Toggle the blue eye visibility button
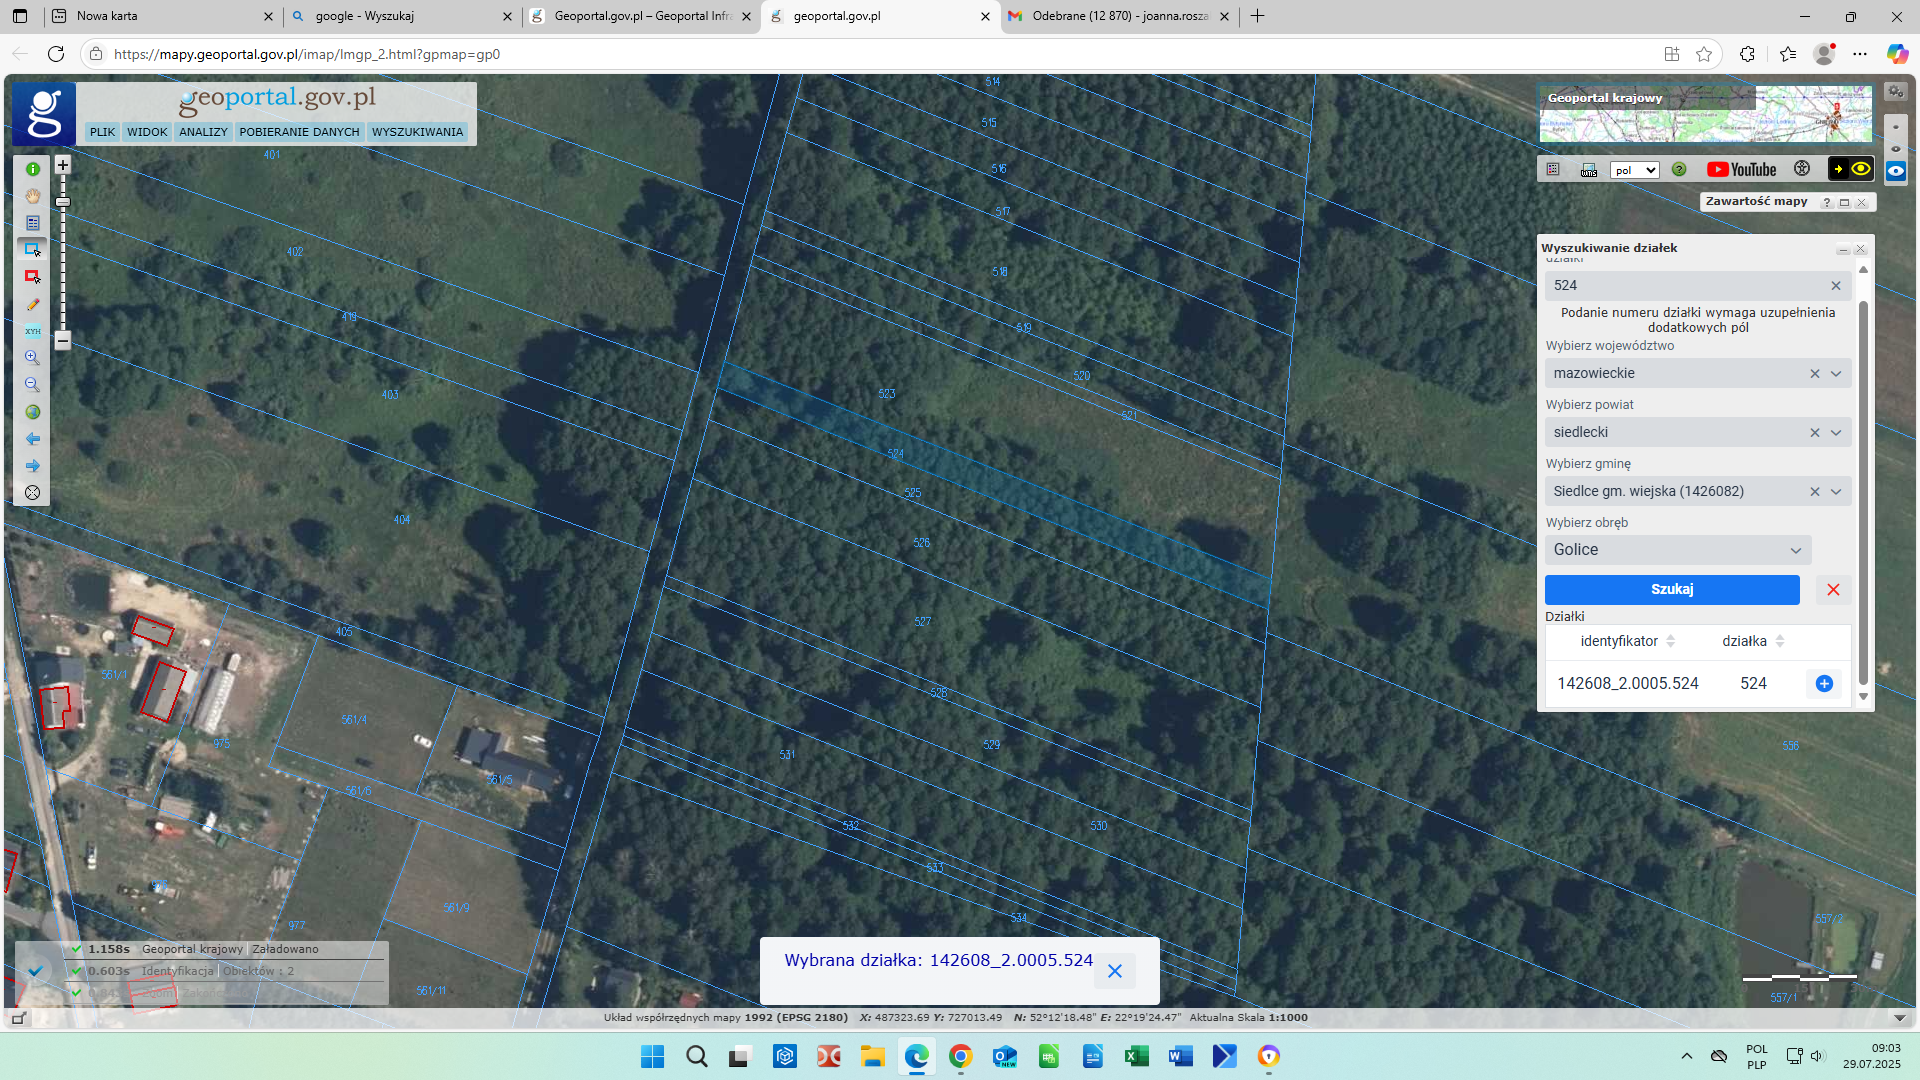 point(1895,171)
